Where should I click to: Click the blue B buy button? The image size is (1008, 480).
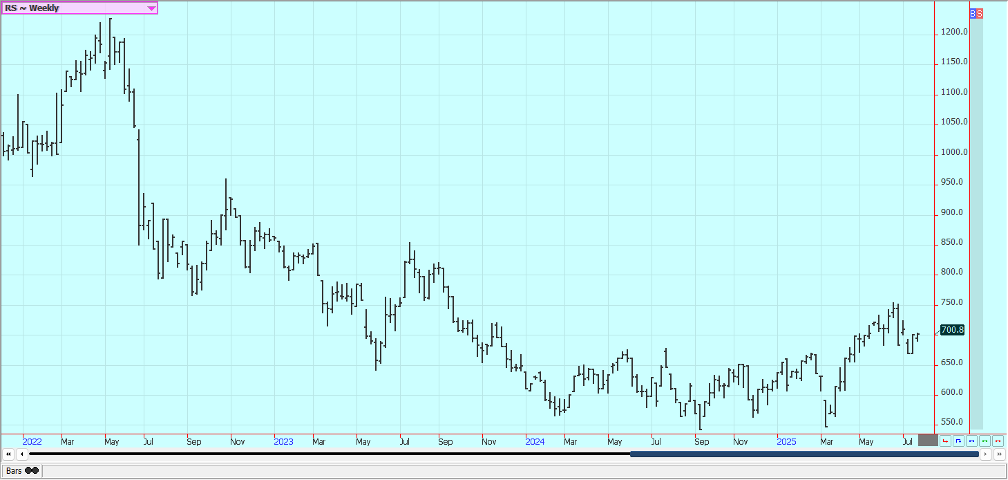[x=973, y=13]
